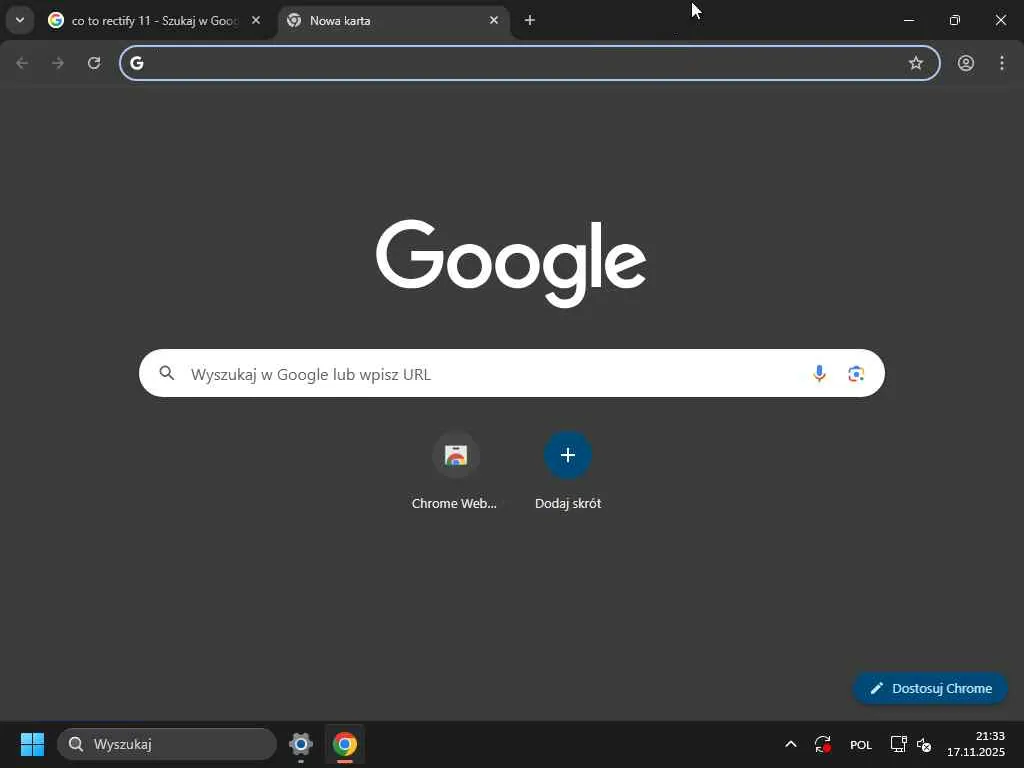Viewport: 1024px width, 768px height.
Task: Reload the page
Action: coord(94,63)
